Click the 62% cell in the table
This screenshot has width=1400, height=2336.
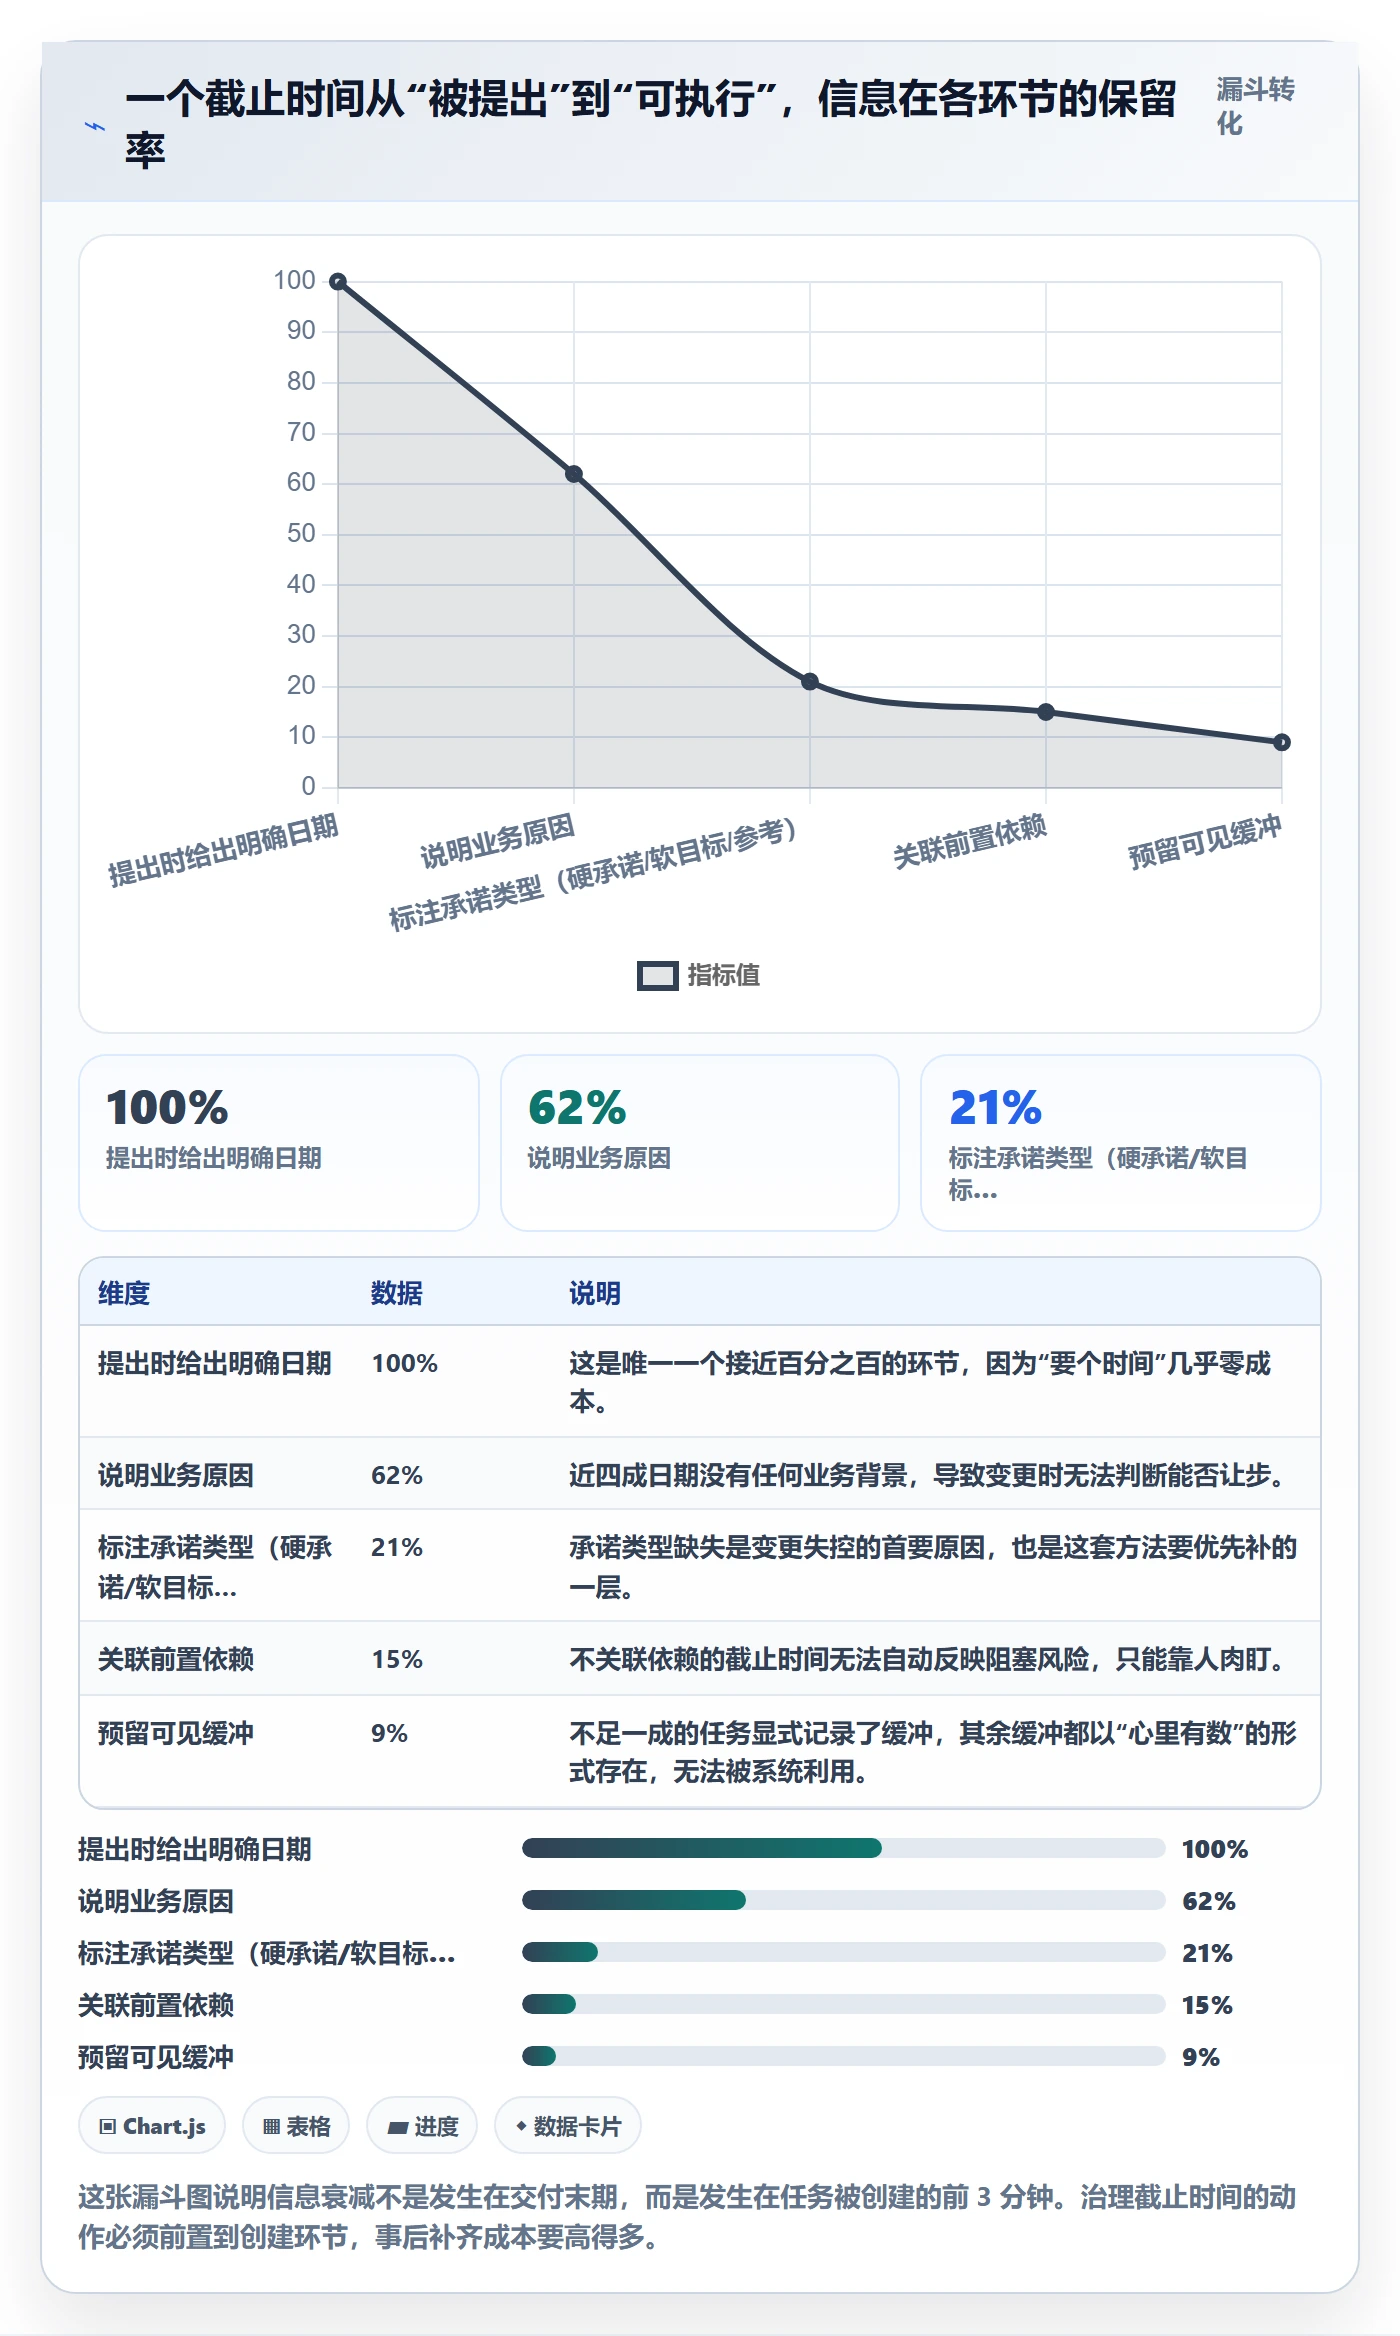[397, 1475]
